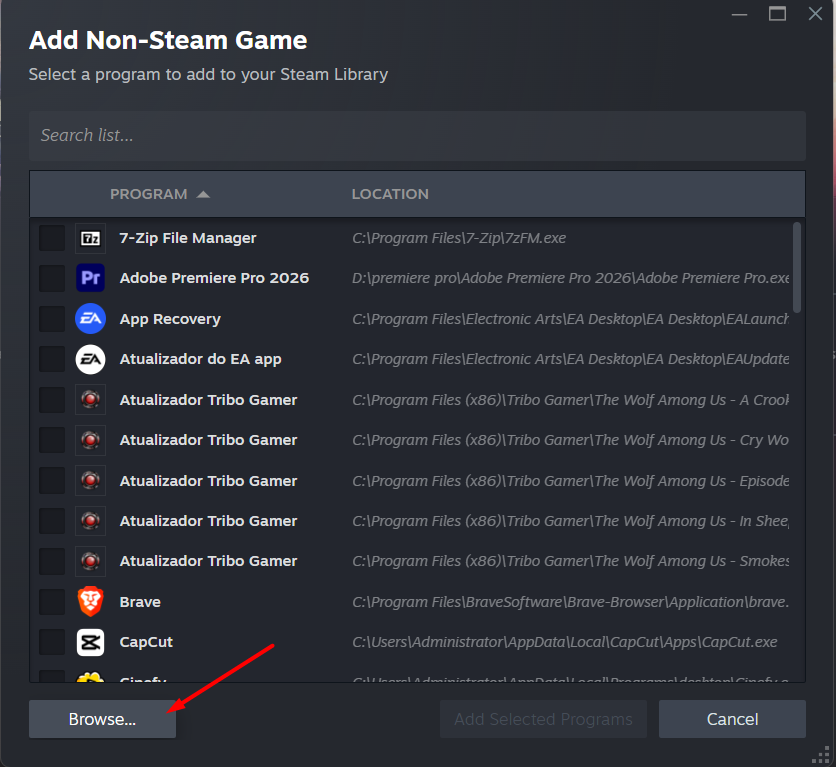Viewport: 836px width, 767px height.
Task: Maximize the Add Non-Steam Game window
Action: pyautogui.click(x=777, y=13)
